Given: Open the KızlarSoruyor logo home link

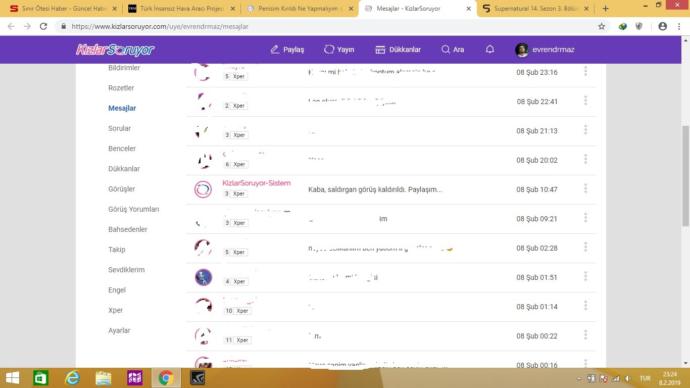Looking at the screenshot, I should pos(115,50).
